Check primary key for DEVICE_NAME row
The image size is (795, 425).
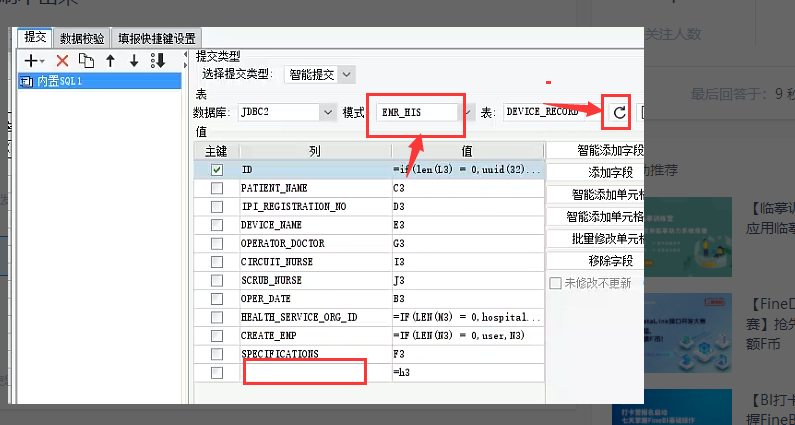pos(217,225)
